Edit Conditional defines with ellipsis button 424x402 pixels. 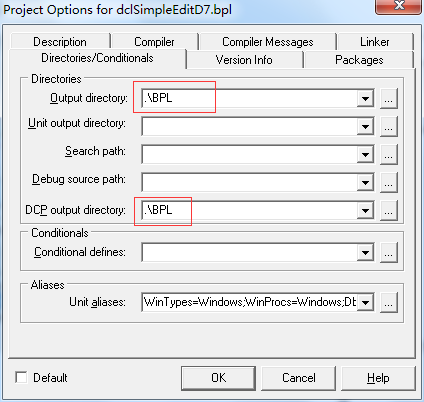[x=389, y=253]
